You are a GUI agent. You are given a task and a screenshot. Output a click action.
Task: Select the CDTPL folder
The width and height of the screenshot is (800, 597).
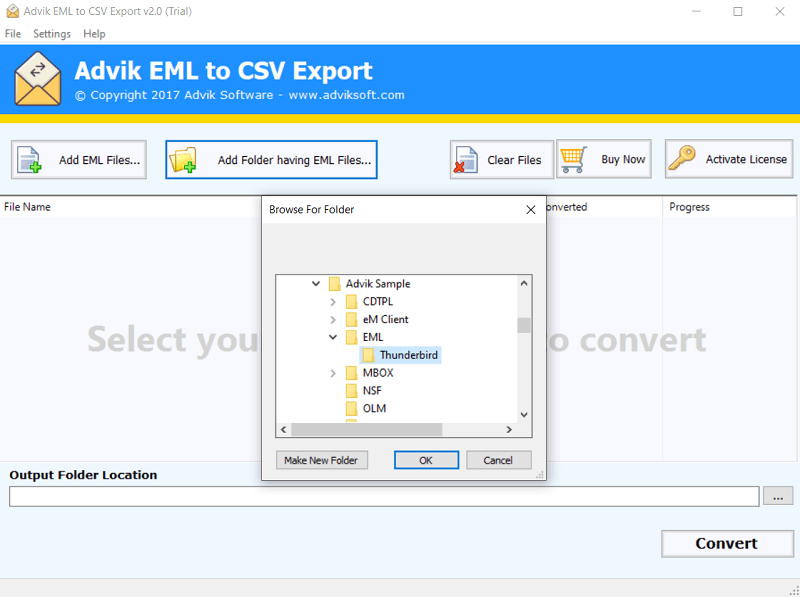click(378, 302)
